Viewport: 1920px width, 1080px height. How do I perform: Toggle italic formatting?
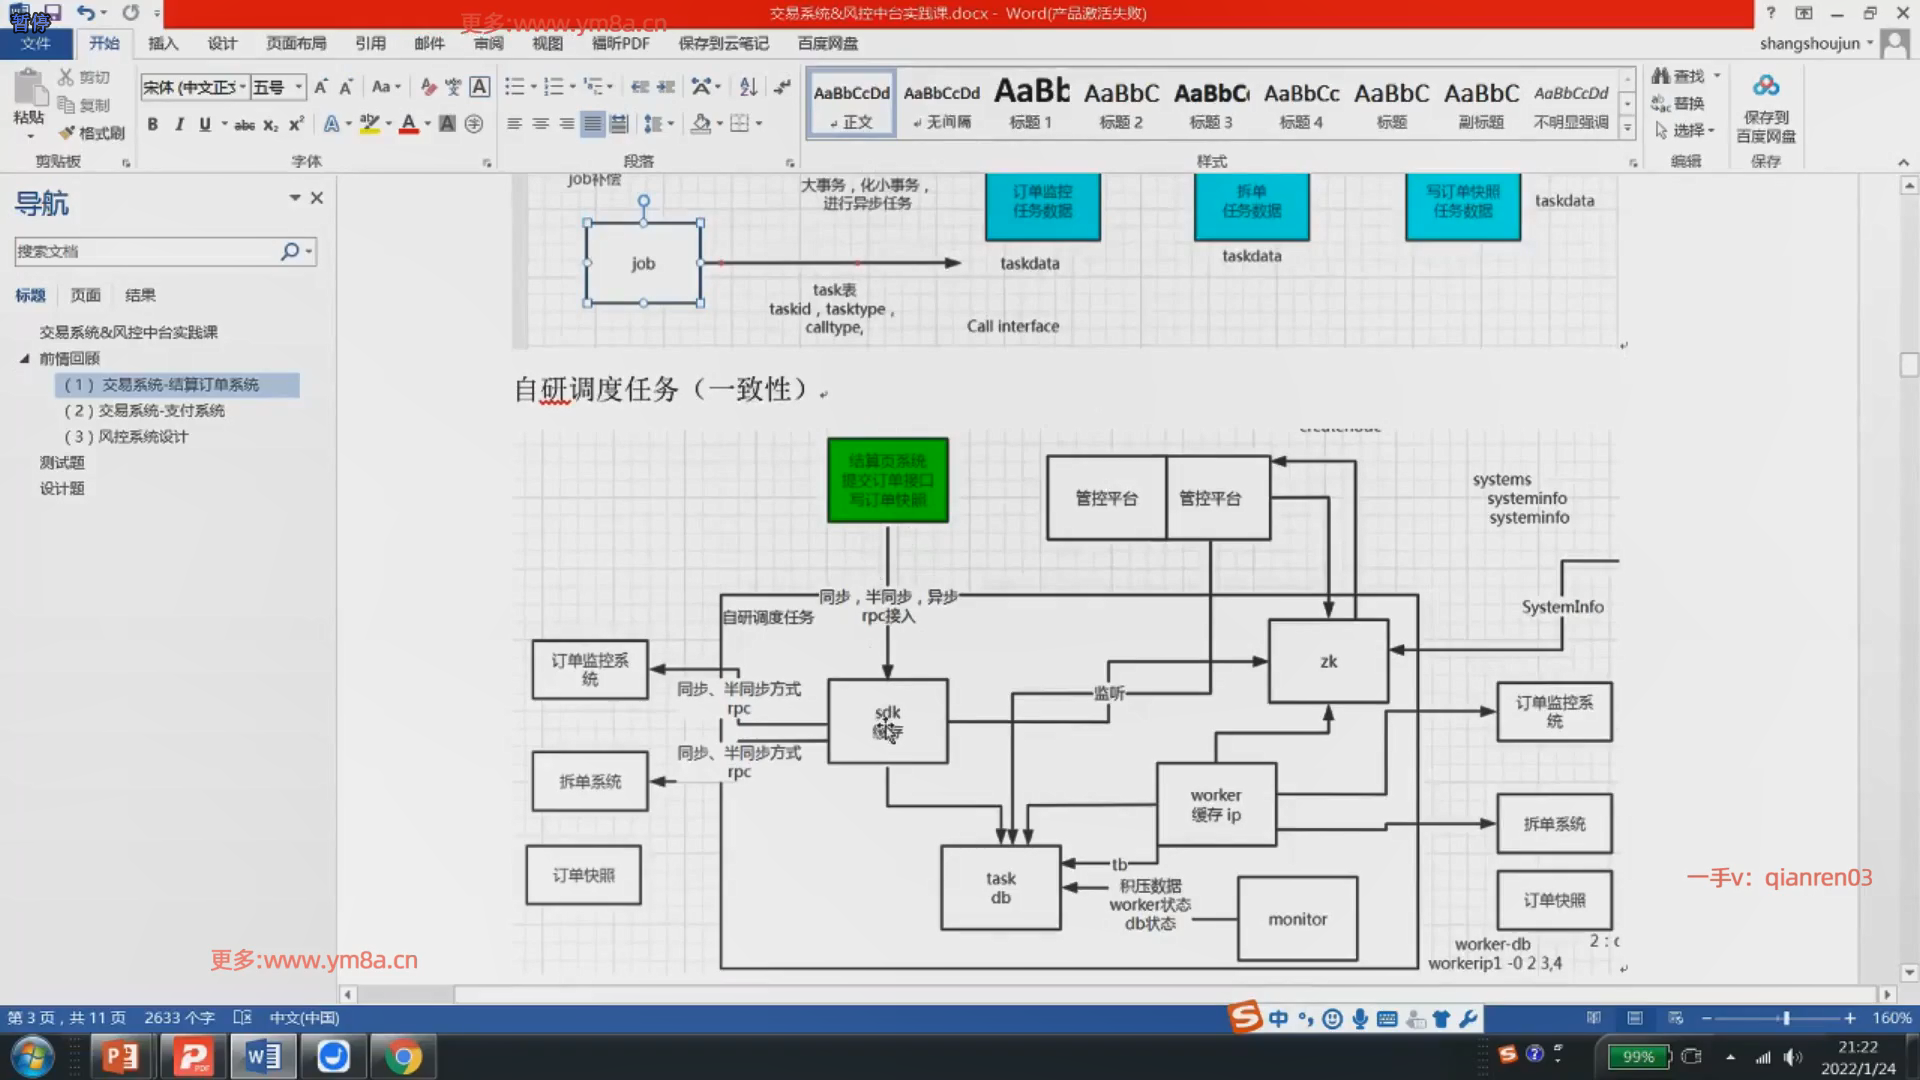click(x=178, y=124)
